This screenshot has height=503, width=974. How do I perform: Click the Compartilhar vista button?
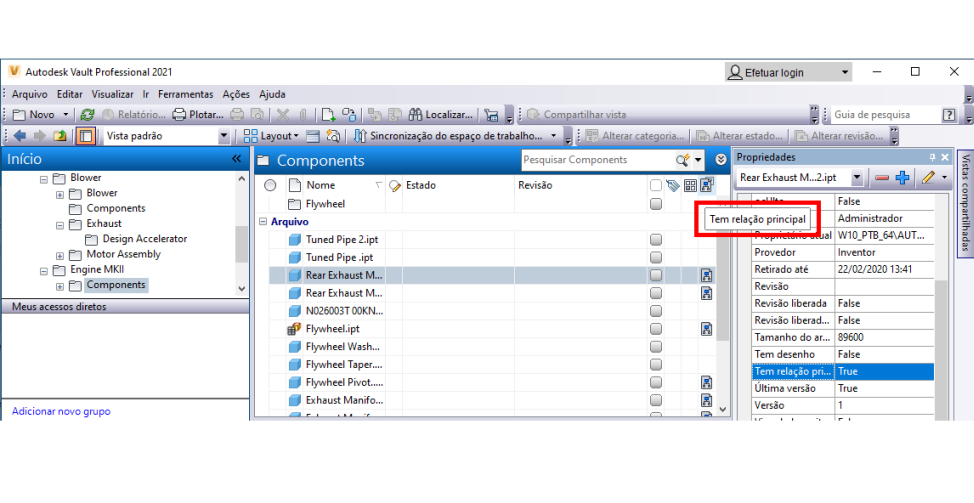coord(576,115)
